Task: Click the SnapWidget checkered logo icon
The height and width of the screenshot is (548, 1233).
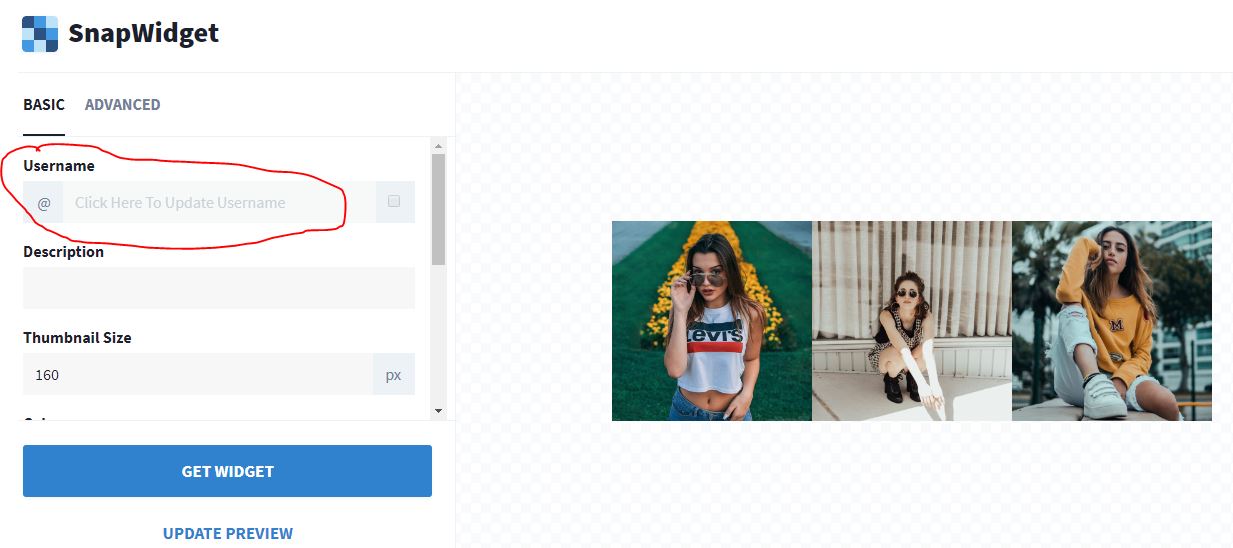Action: pos(40,33)
